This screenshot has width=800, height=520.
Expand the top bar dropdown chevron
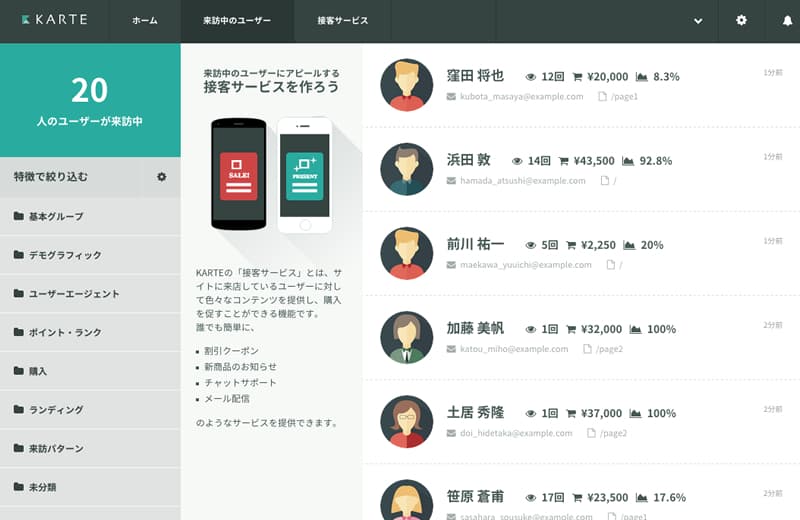(698, 21)
